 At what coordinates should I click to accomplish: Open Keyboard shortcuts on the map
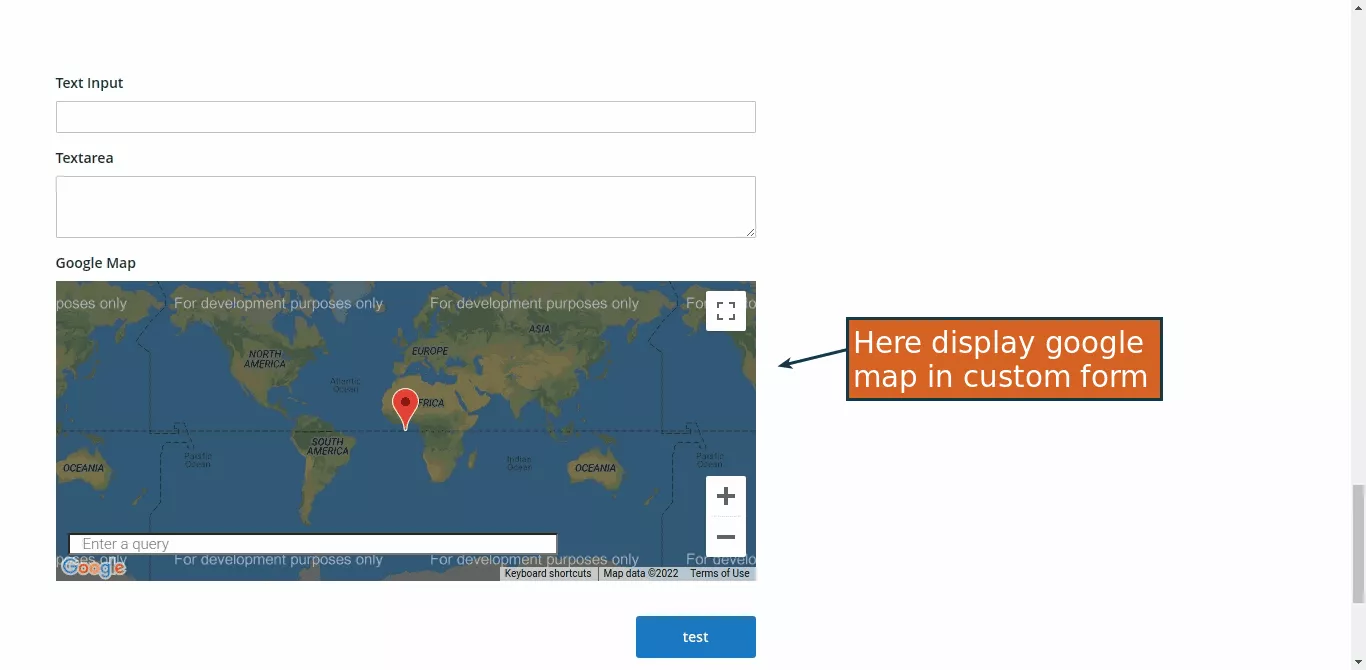click(548, 574)
